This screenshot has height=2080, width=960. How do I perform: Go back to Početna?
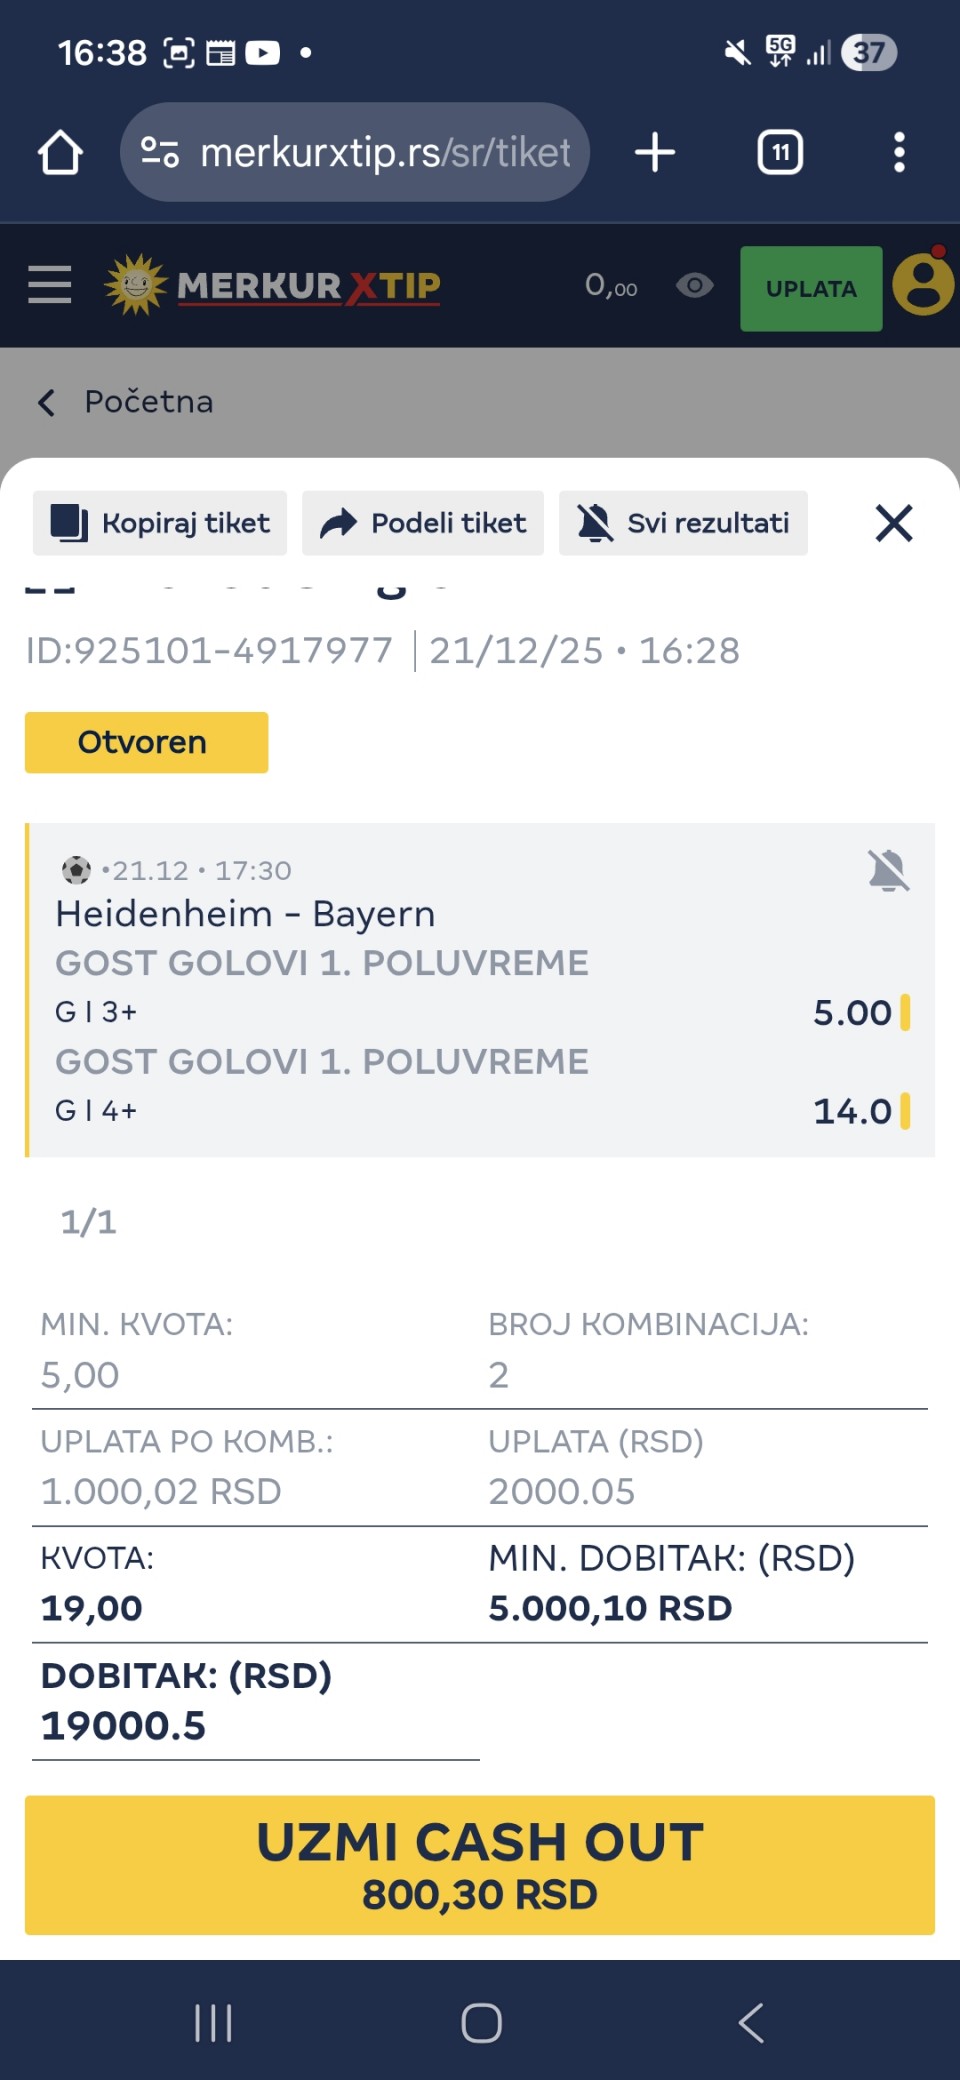[x=126, y=402]
